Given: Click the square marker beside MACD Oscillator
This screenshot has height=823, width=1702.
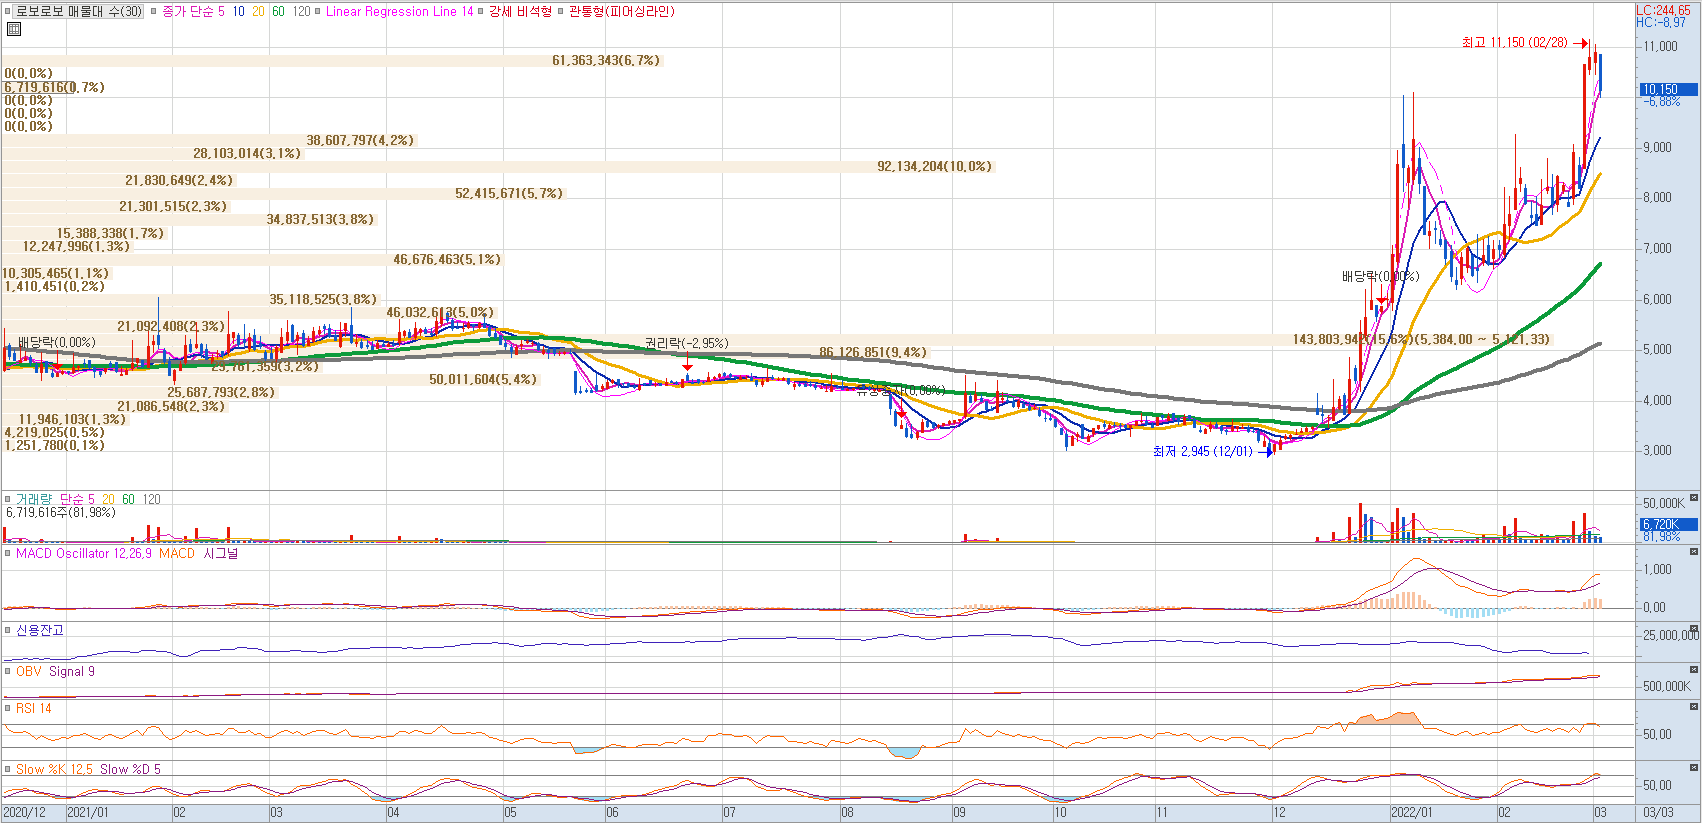Looking at the screenshot, I should point(8,553).
